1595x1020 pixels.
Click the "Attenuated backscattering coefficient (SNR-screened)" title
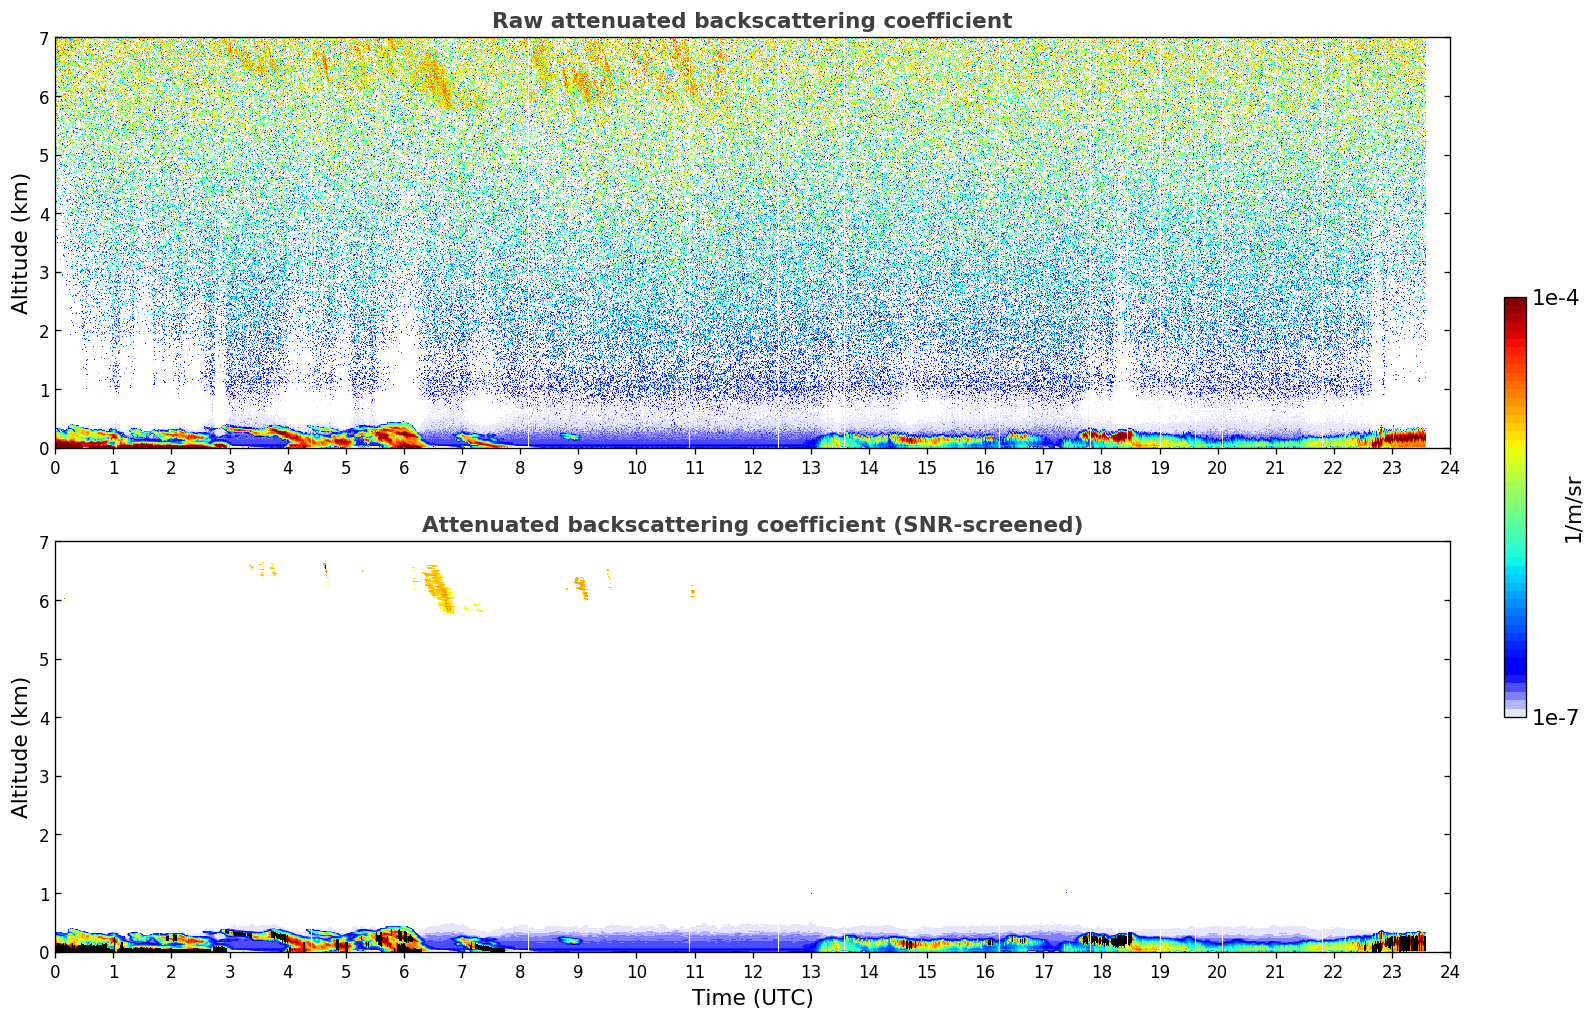pos(751,525)
